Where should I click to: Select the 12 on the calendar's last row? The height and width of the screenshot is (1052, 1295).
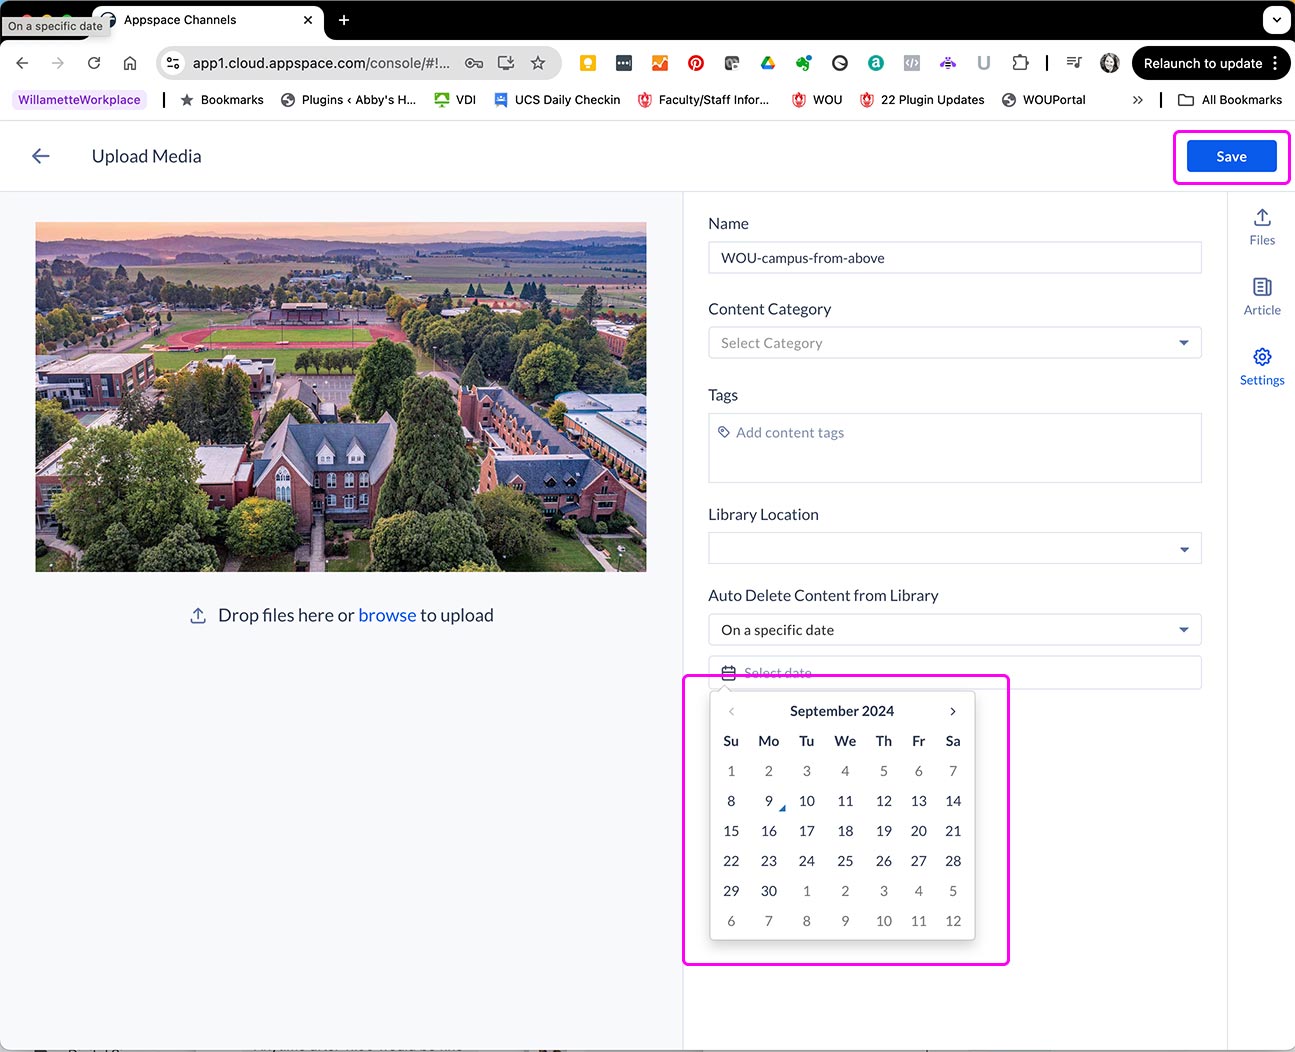(953, 921)
